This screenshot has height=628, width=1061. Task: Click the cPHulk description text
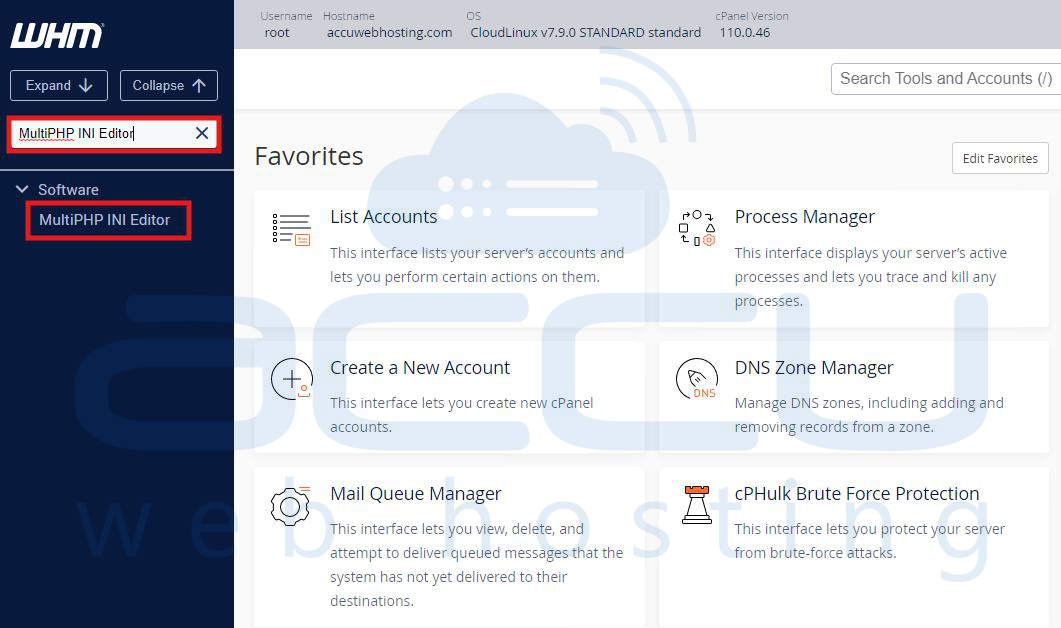click(x=870, y=541)
